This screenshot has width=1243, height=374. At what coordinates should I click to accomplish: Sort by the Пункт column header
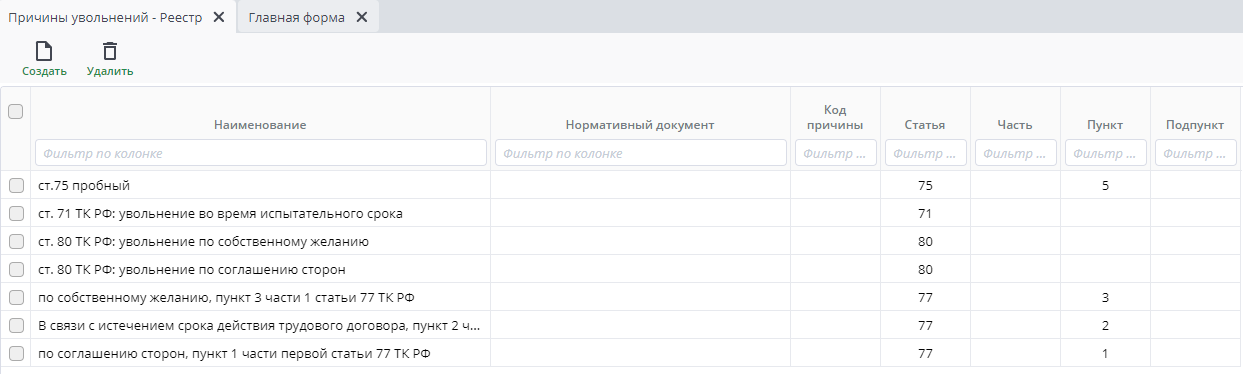click(x=1105, y=125)
